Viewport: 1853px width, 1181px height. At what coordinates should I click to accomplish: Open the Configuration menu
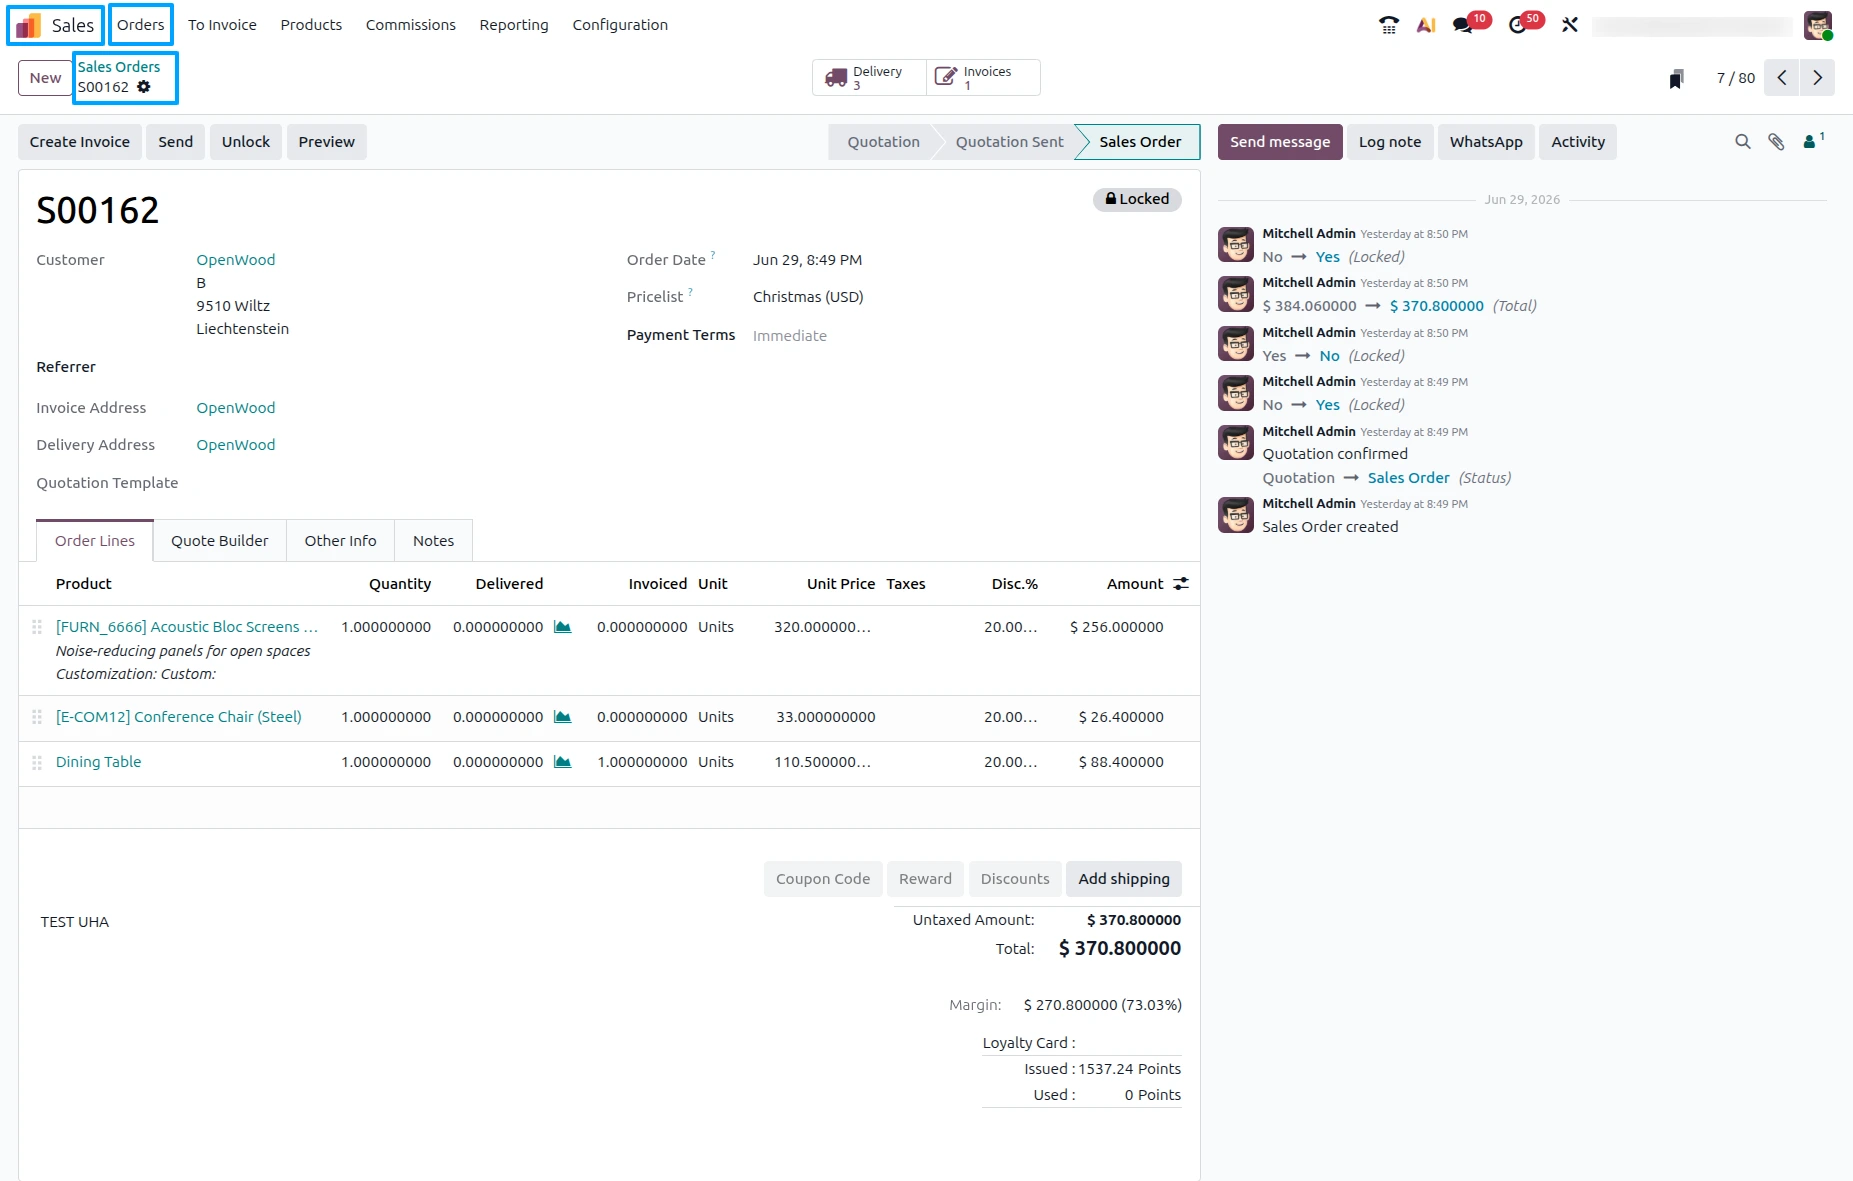click(620, 25)
